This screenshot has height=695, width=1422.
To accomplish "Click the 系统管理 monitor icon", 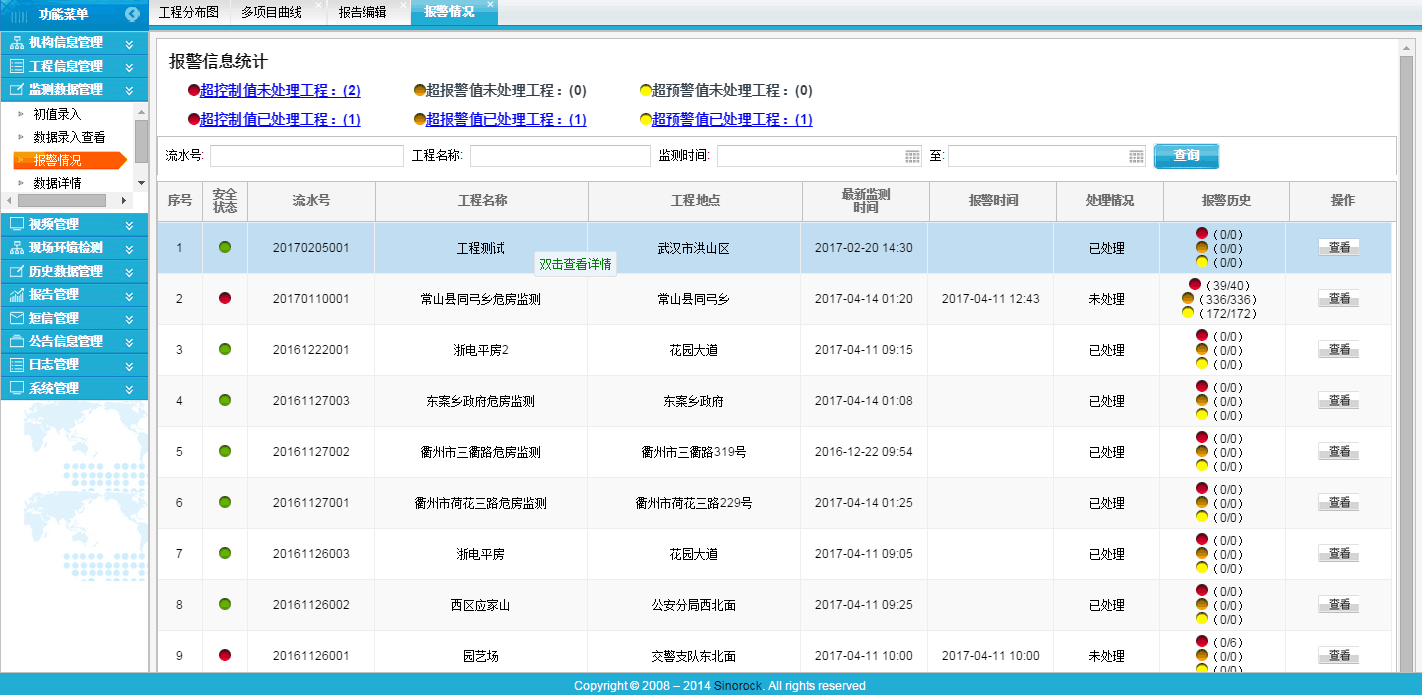I will 16,388.
